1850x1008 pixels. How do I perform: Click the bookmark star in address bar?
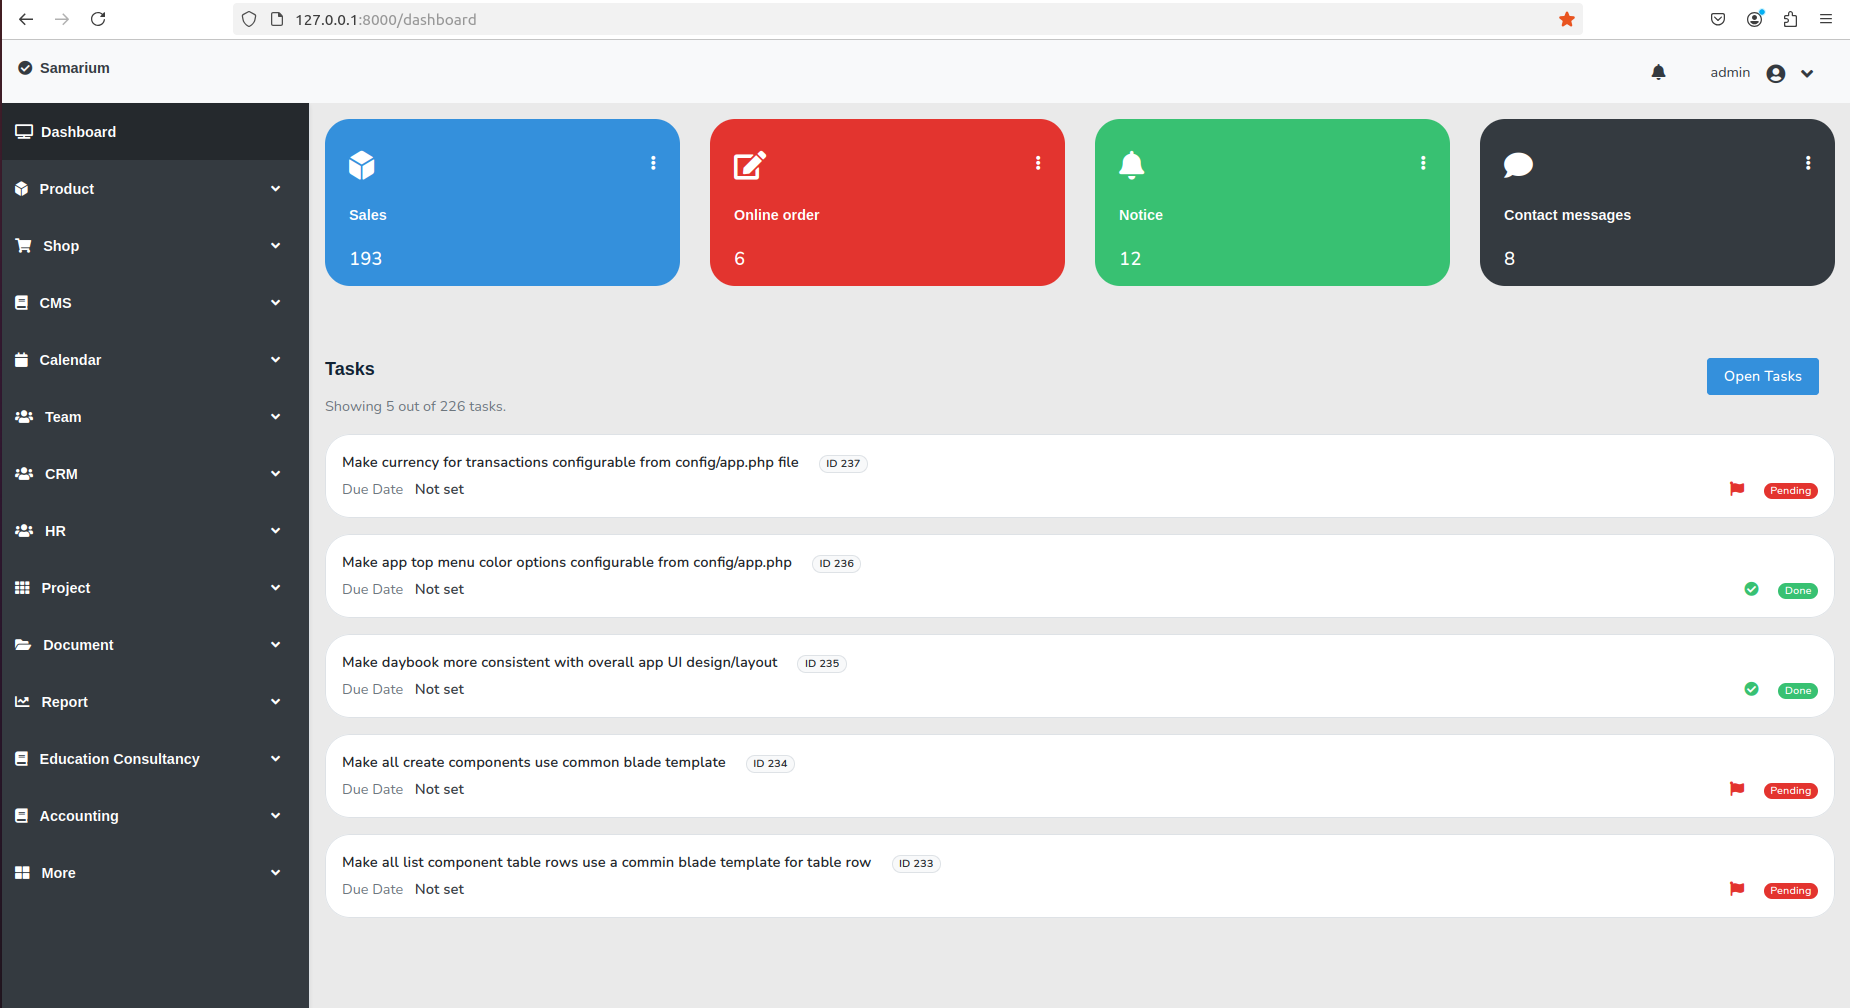pos(1566,19)
